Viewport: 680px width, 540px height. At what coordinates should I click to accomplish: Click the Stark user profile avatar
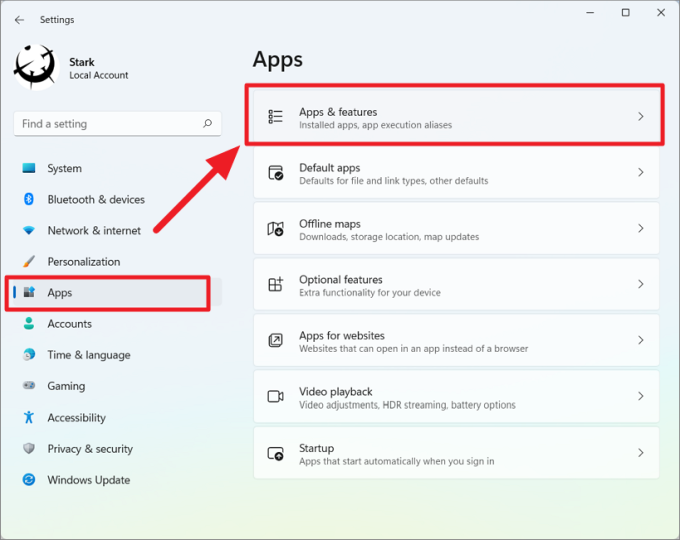37,68
